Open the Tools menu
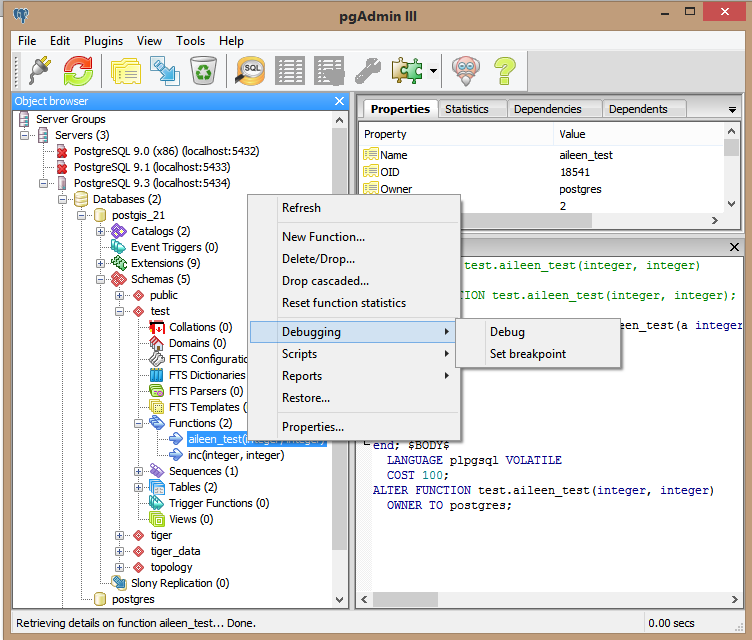This screenshot has height=640, width=752. 190,41
